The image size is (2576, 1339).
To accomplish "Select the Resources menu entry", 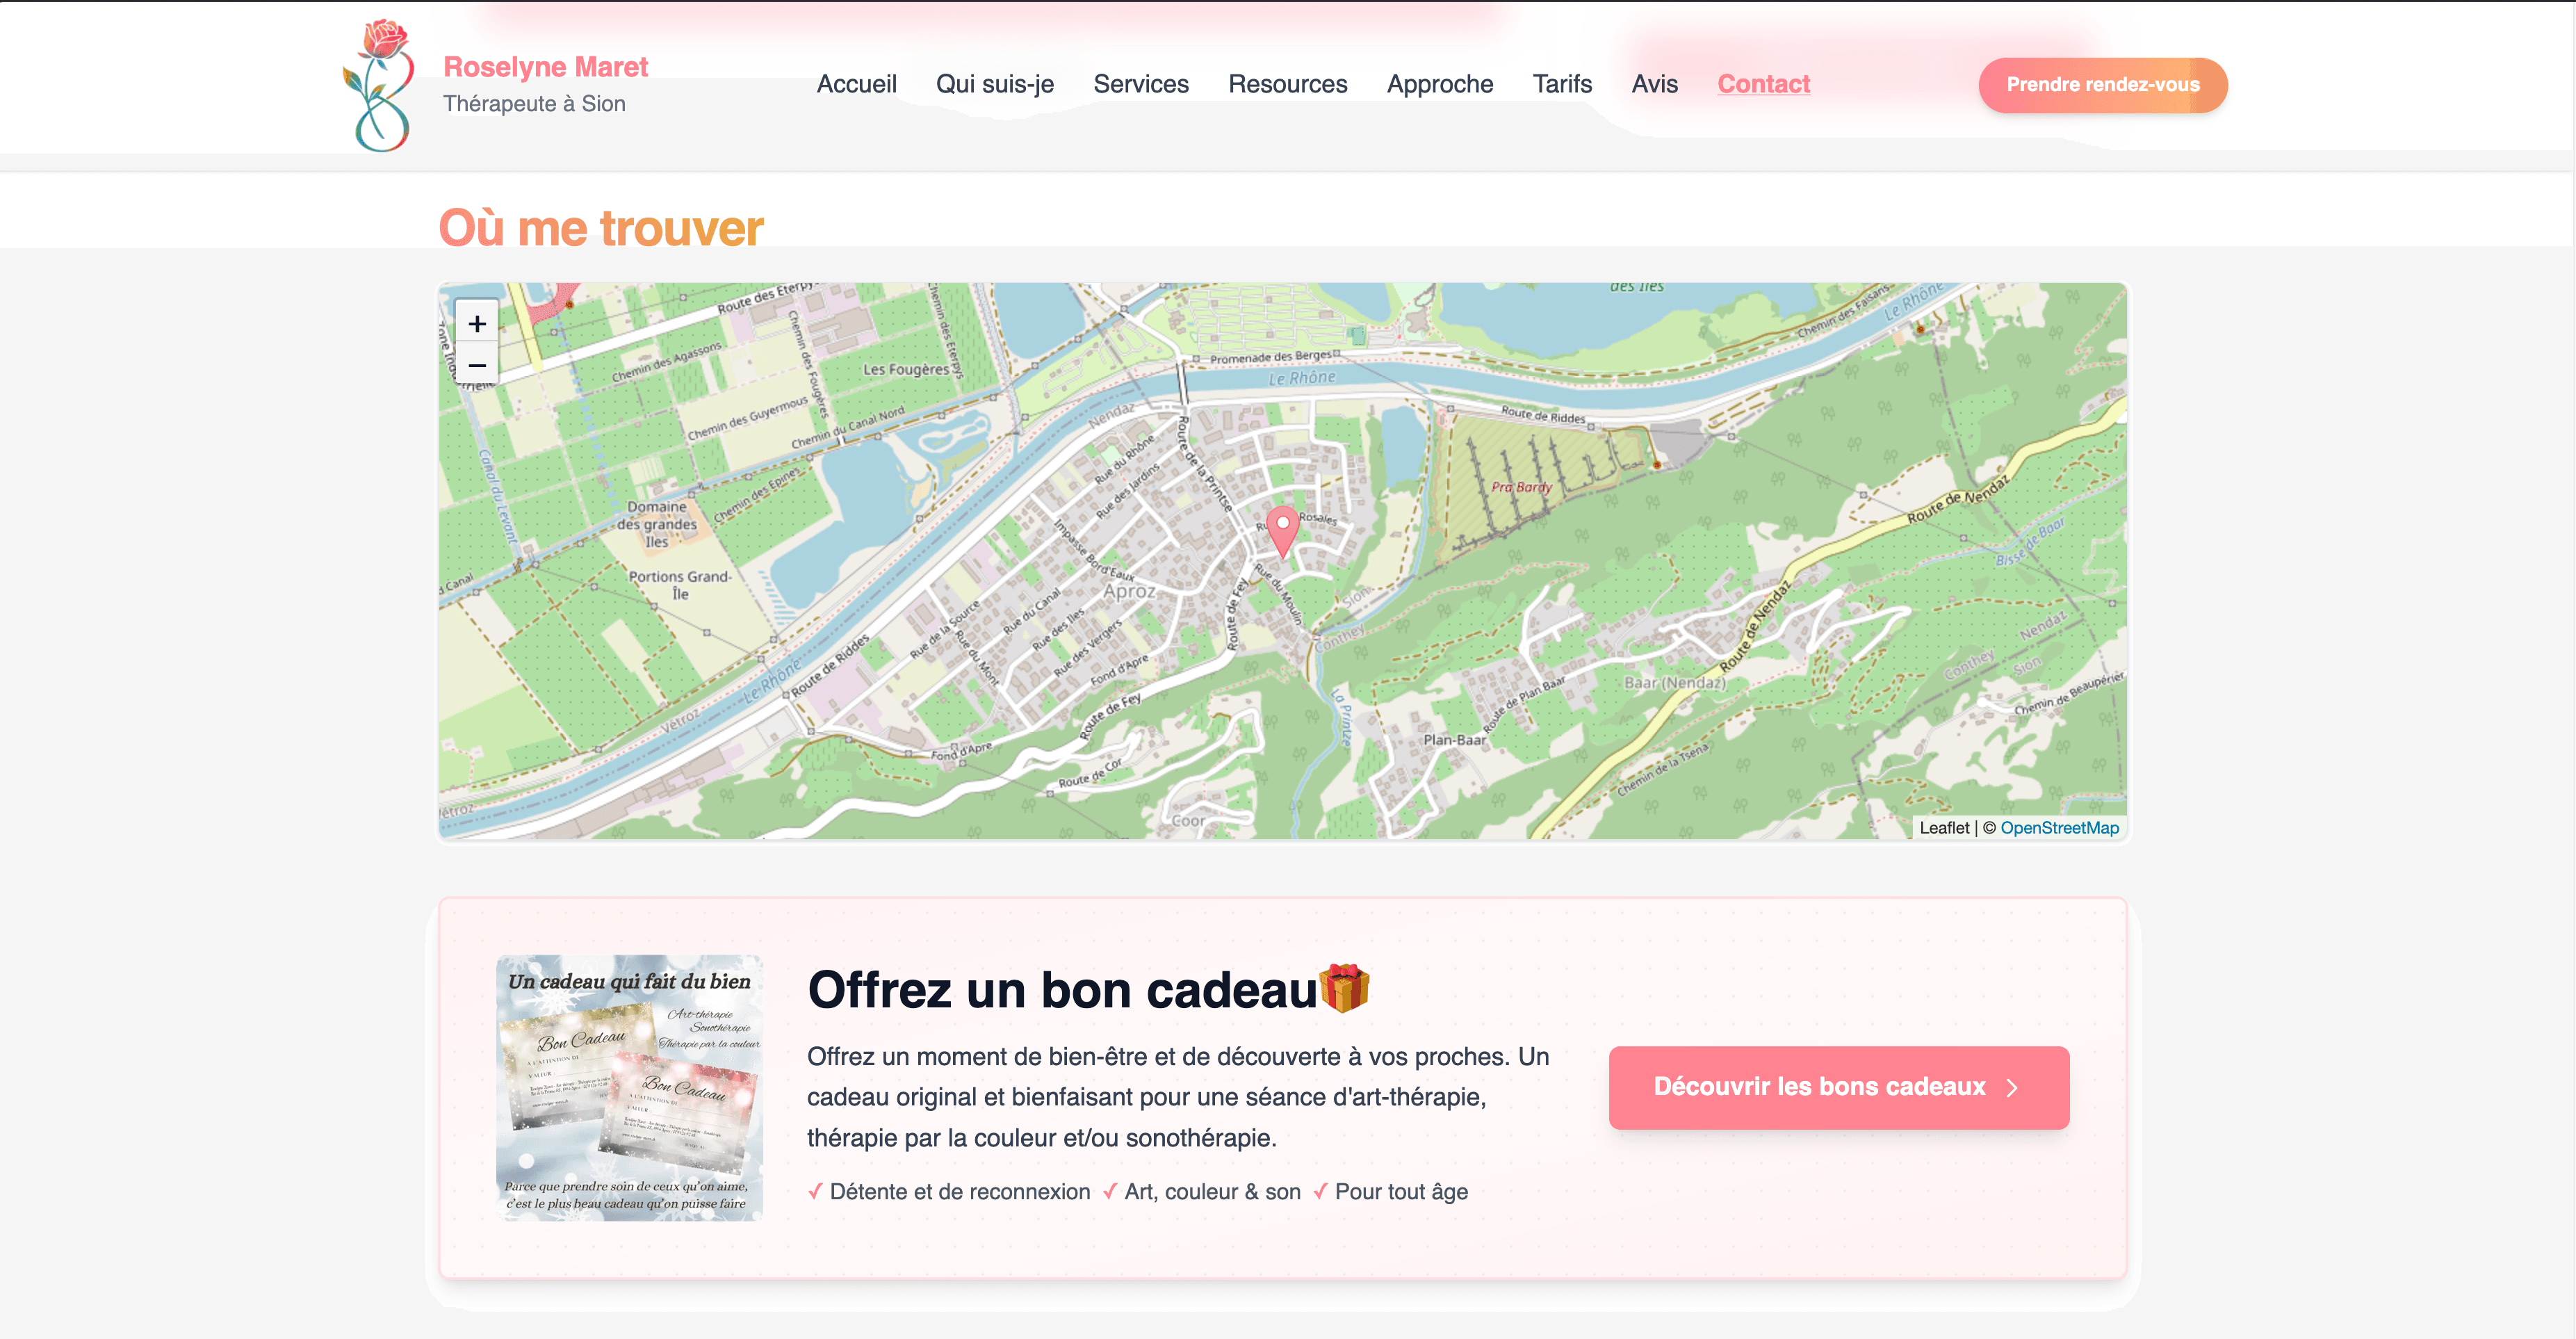I will [x=1287, y=84].
